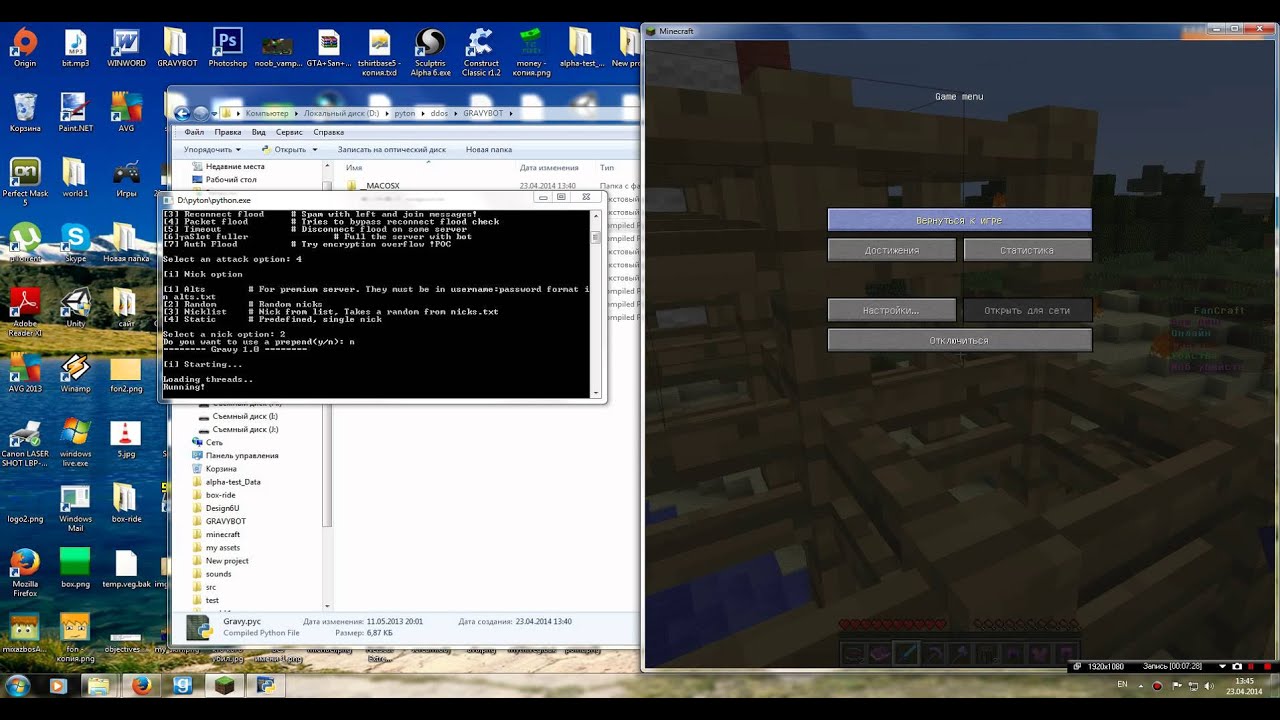Screen dimensions: 1280x720
Task: Open Windows Explorer from the taskbar
Action: pyautogui.click(x=98, y=686)
